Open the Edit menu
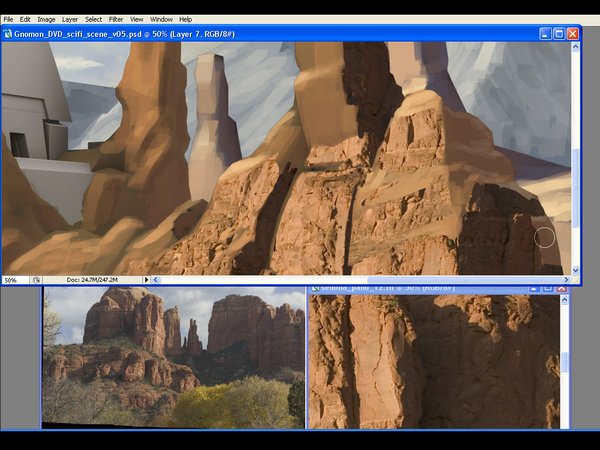The height and width of the screenshot is (450, 600). (x=25, y=19)
